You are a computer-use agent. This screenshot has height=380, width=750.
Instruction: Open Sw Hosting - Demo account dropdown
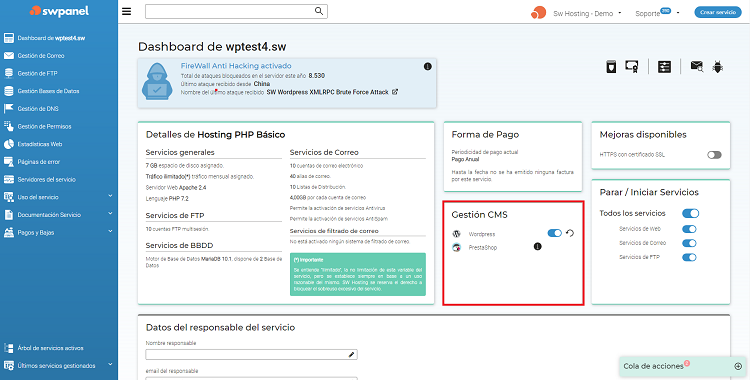[x=587, y=13]
